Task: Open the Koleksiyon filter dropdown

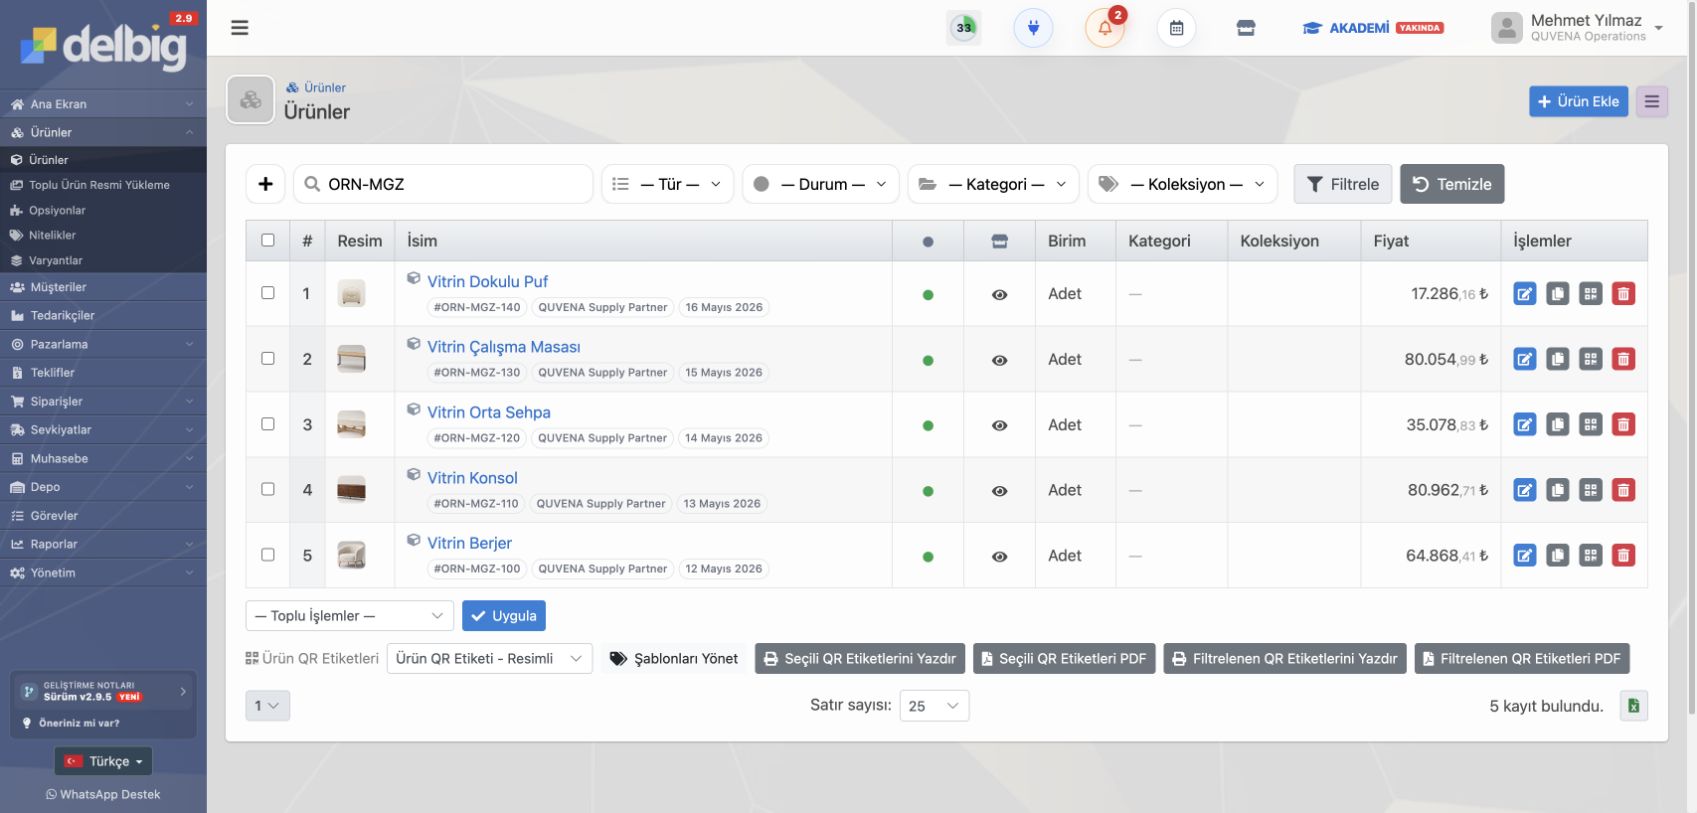Action: coord(1183,184)
